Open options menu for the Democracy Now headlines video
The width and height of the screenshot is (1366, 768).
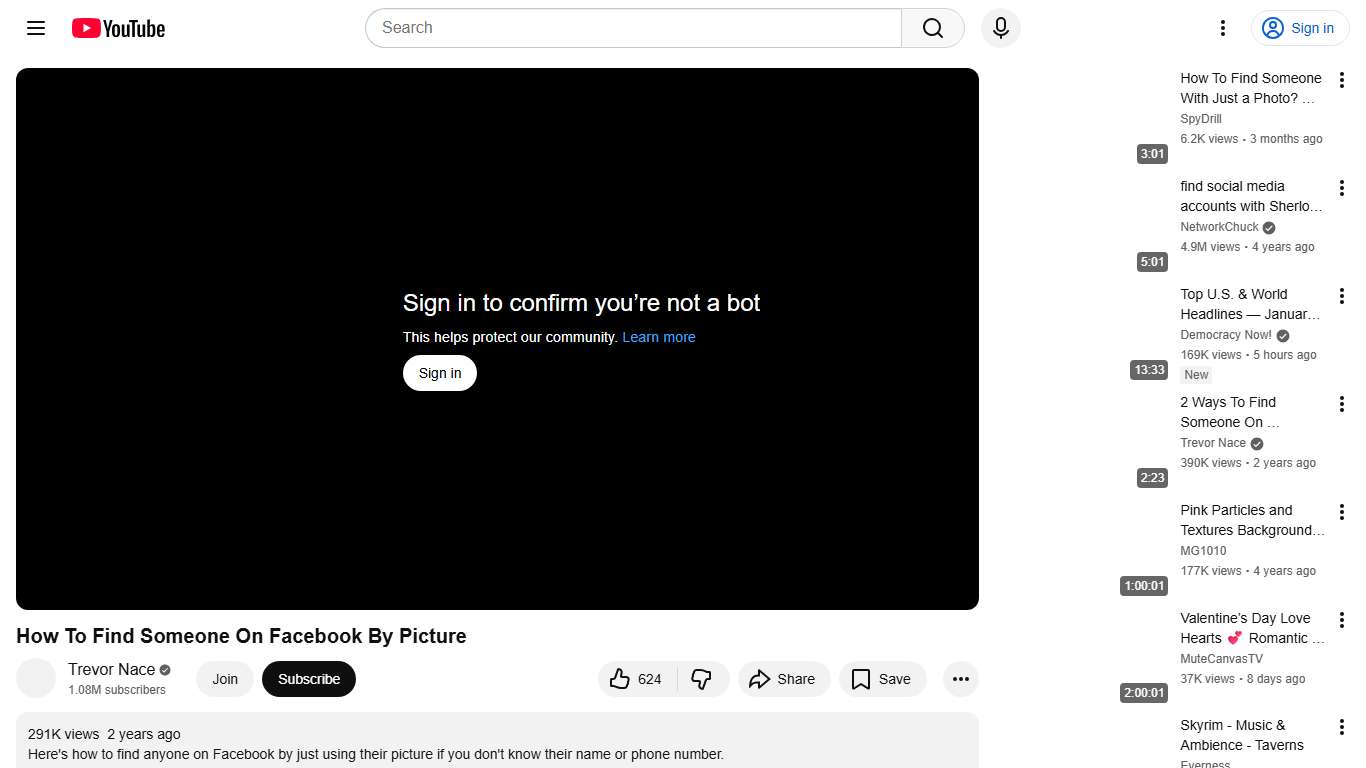point(1342,295)
